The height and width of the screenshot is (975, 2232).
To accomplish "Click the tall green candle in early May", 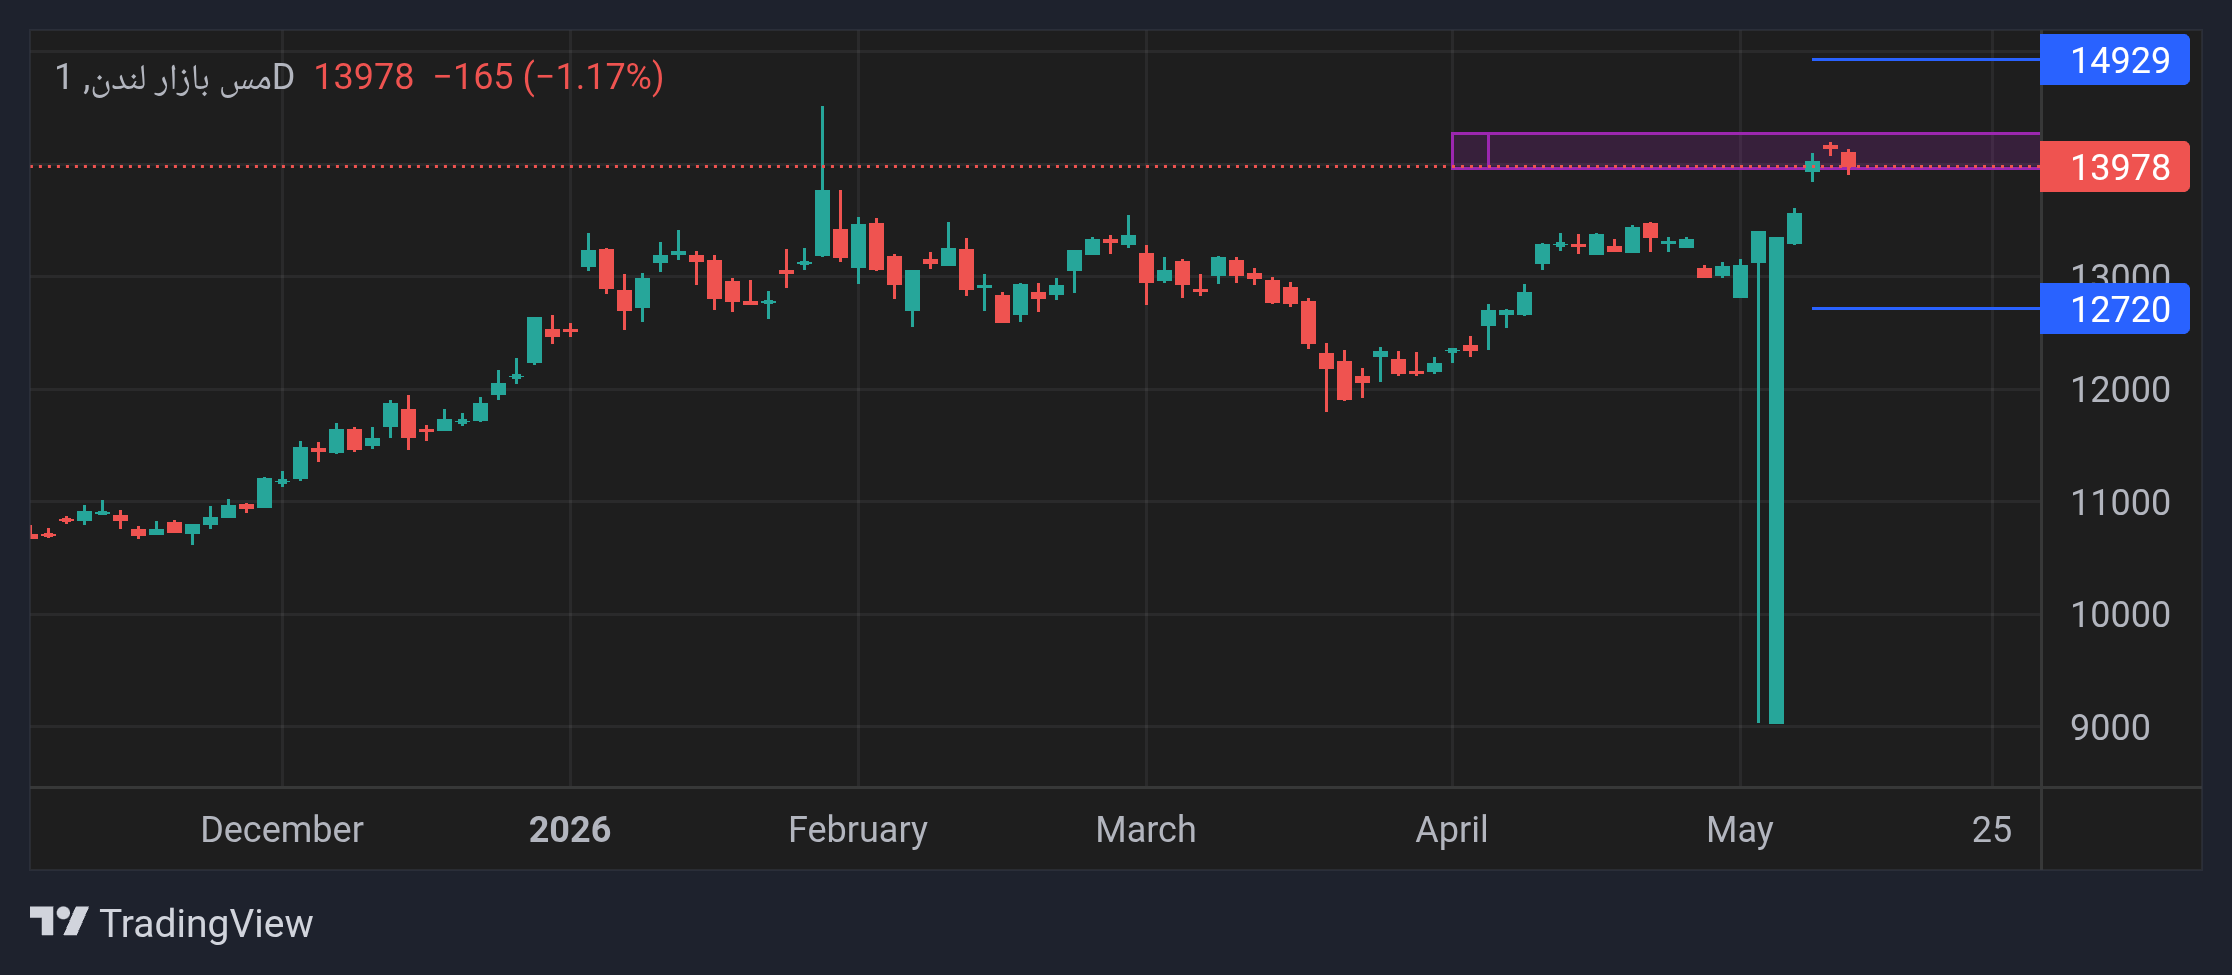I will point(1776,480).
